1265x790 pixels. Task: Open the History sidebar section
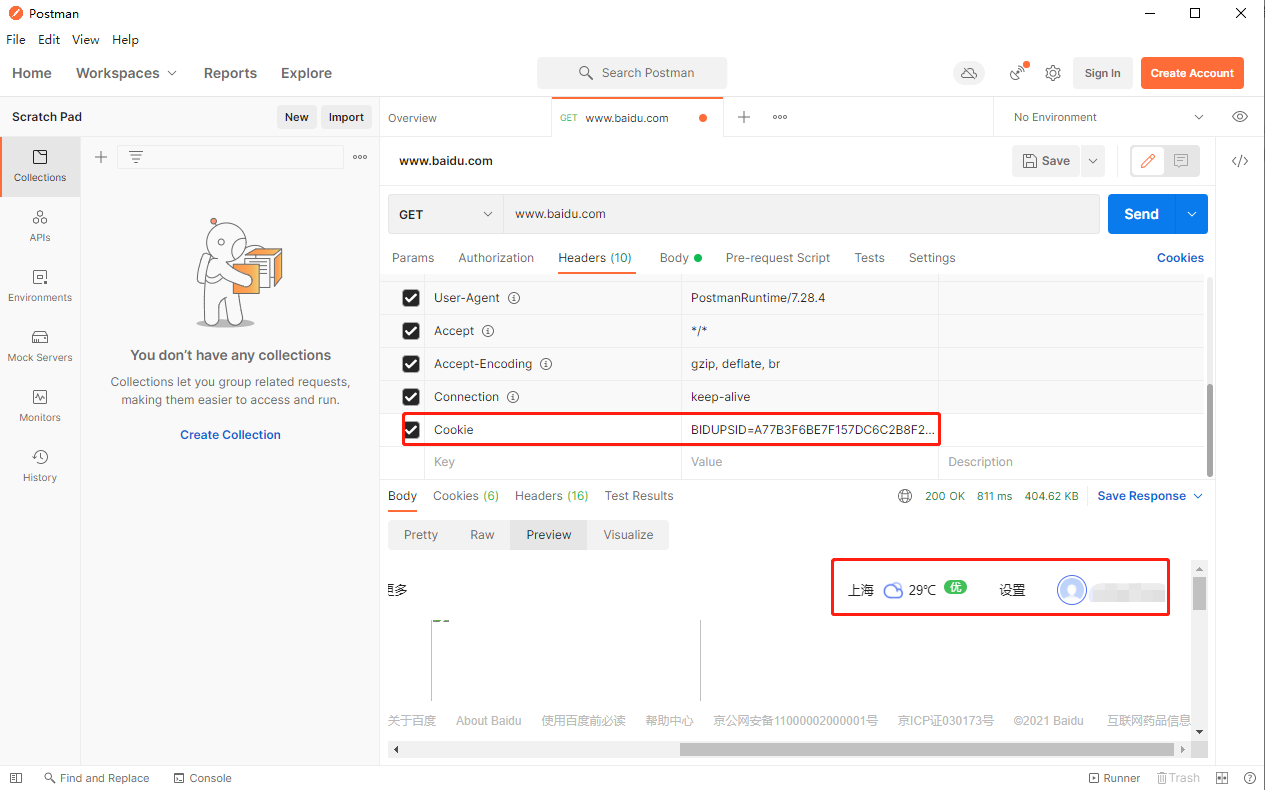tap(40, 466)
